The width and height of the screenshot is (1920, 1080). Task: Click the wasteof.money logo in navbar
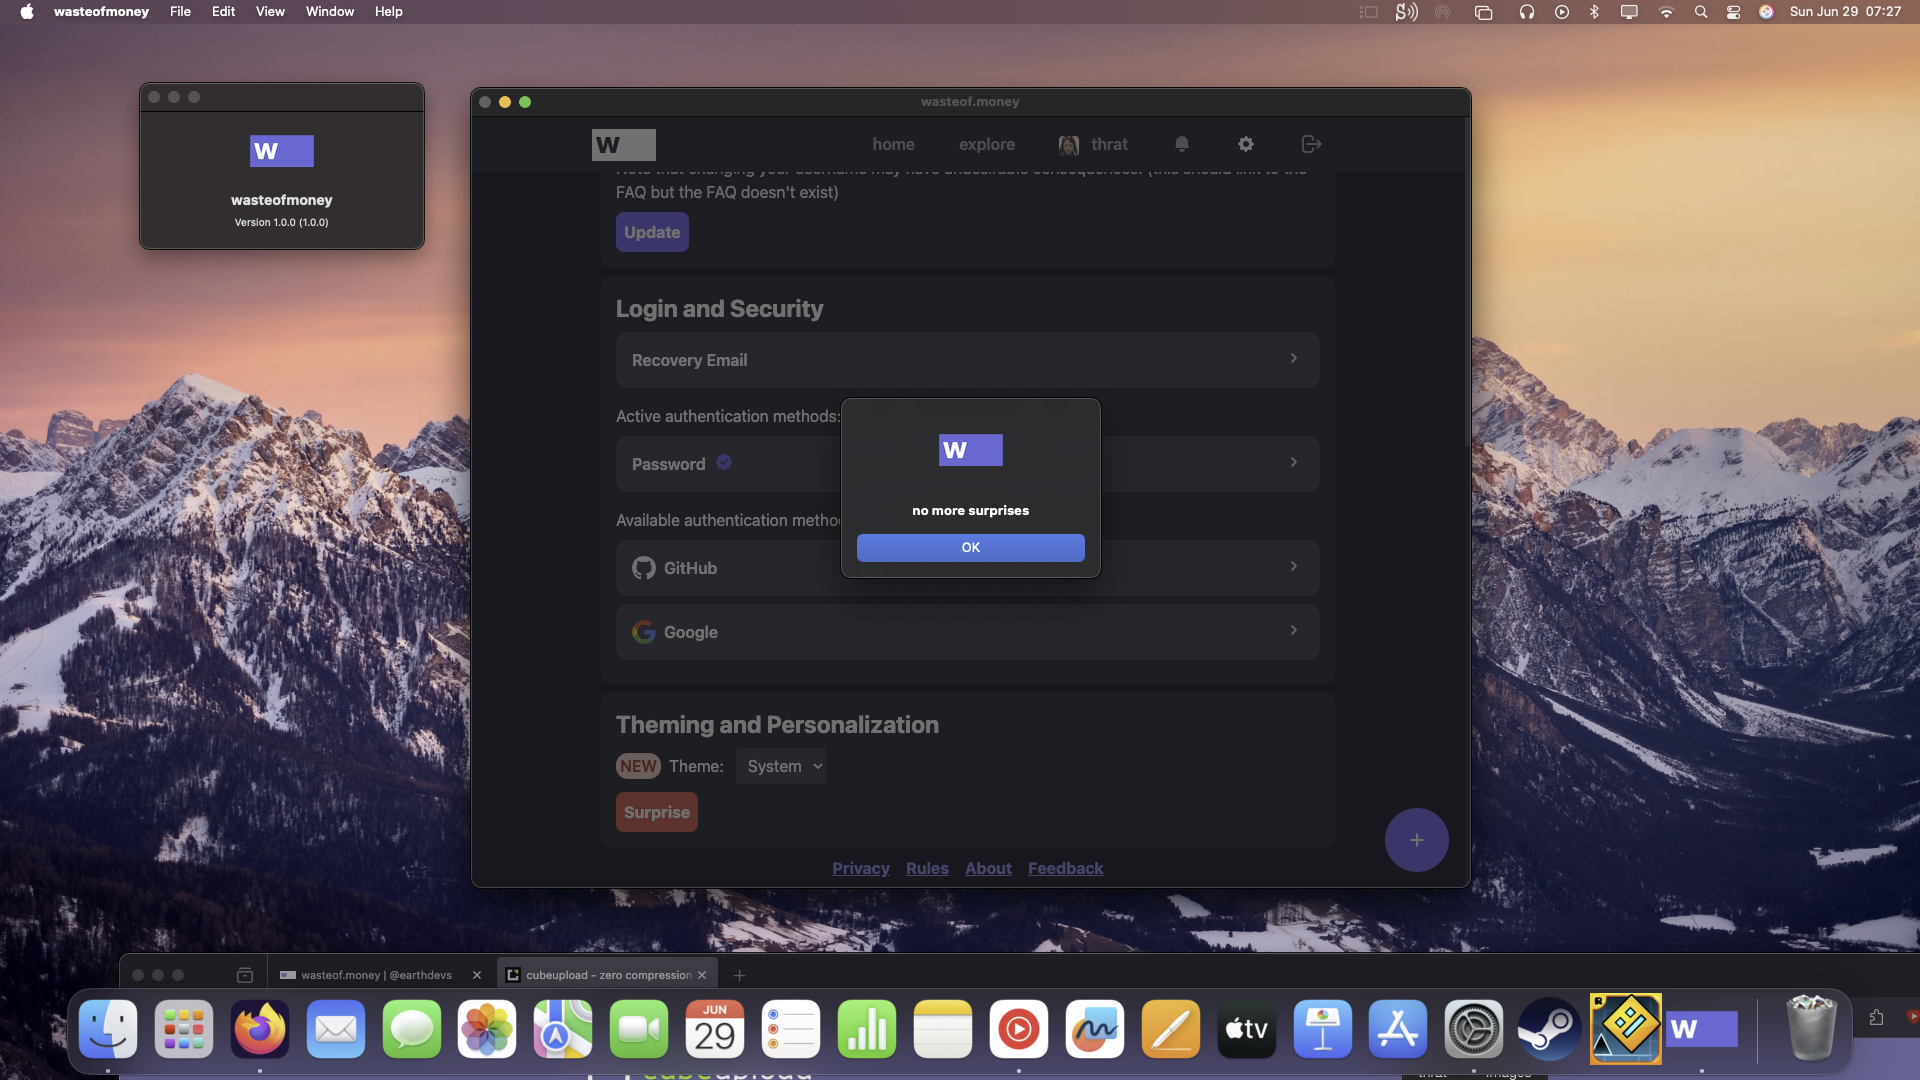623,145
